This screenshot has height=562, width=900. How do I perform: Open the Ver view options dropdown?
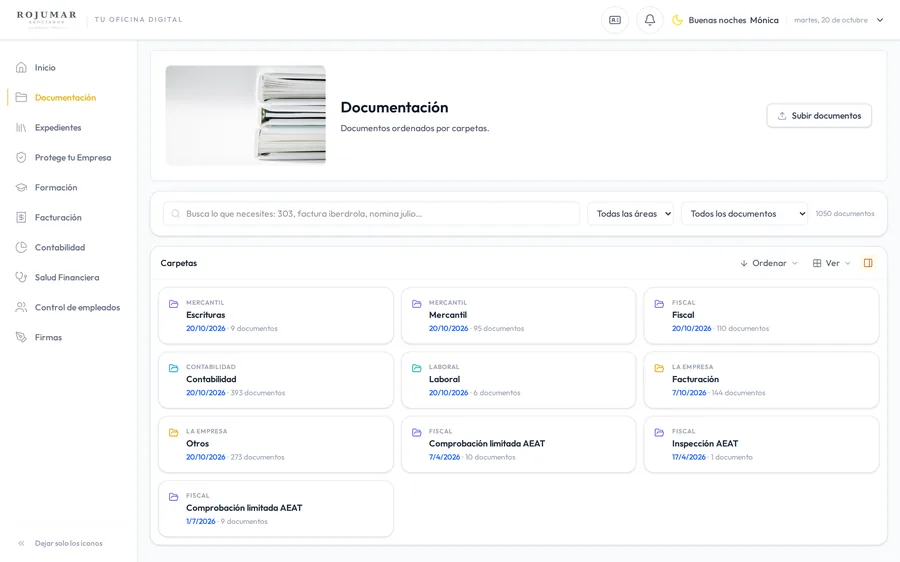pyautogui.click(x=832, y=263)
